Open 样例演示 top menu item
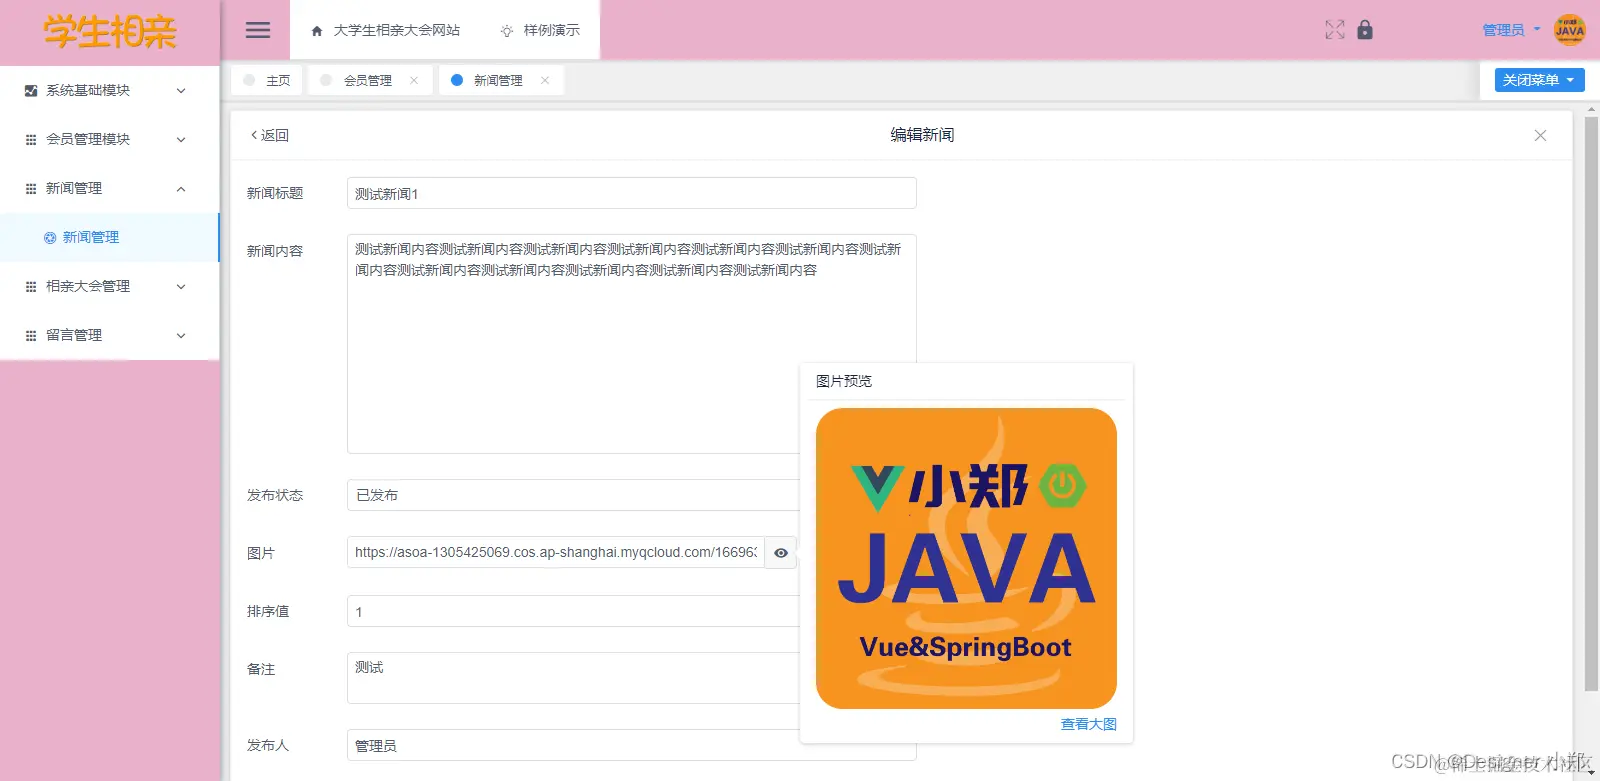Viewport: 1600px width, 781px height. coord(540,30)
